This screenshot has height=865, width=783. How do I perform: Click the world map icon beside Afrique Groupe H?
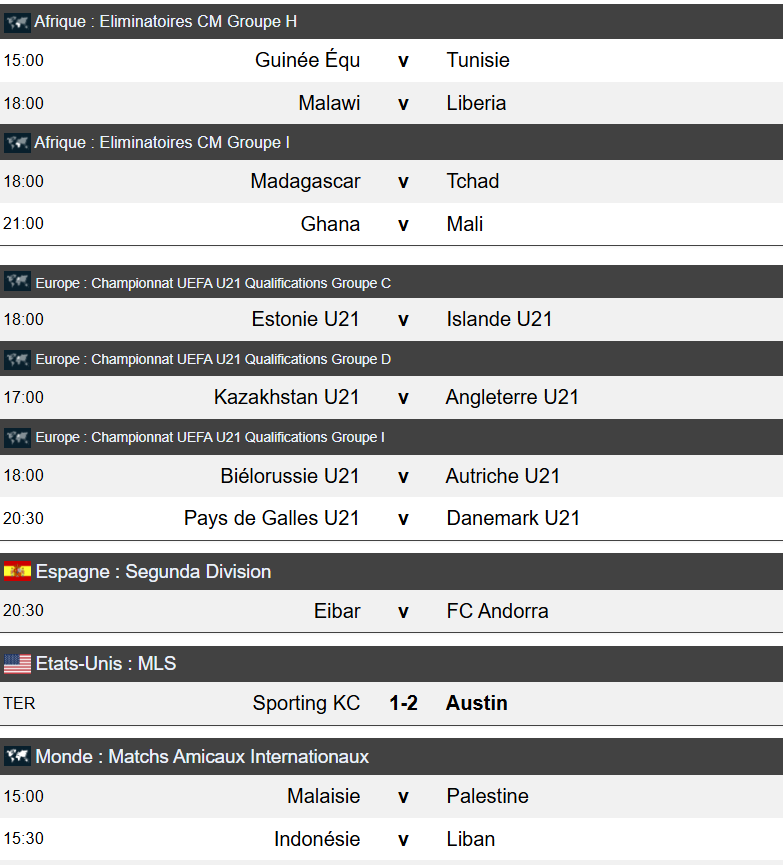(x=17, y=22)
